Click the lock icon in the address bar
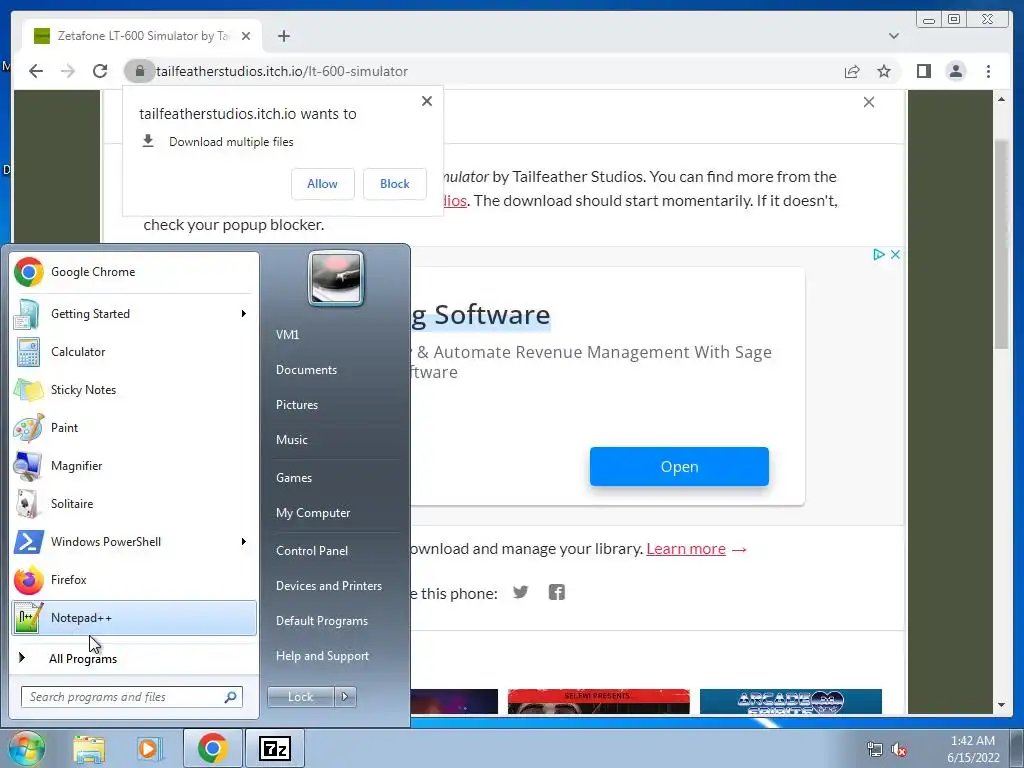Viewport: 1024px width, 768px height. click(139, 71)
